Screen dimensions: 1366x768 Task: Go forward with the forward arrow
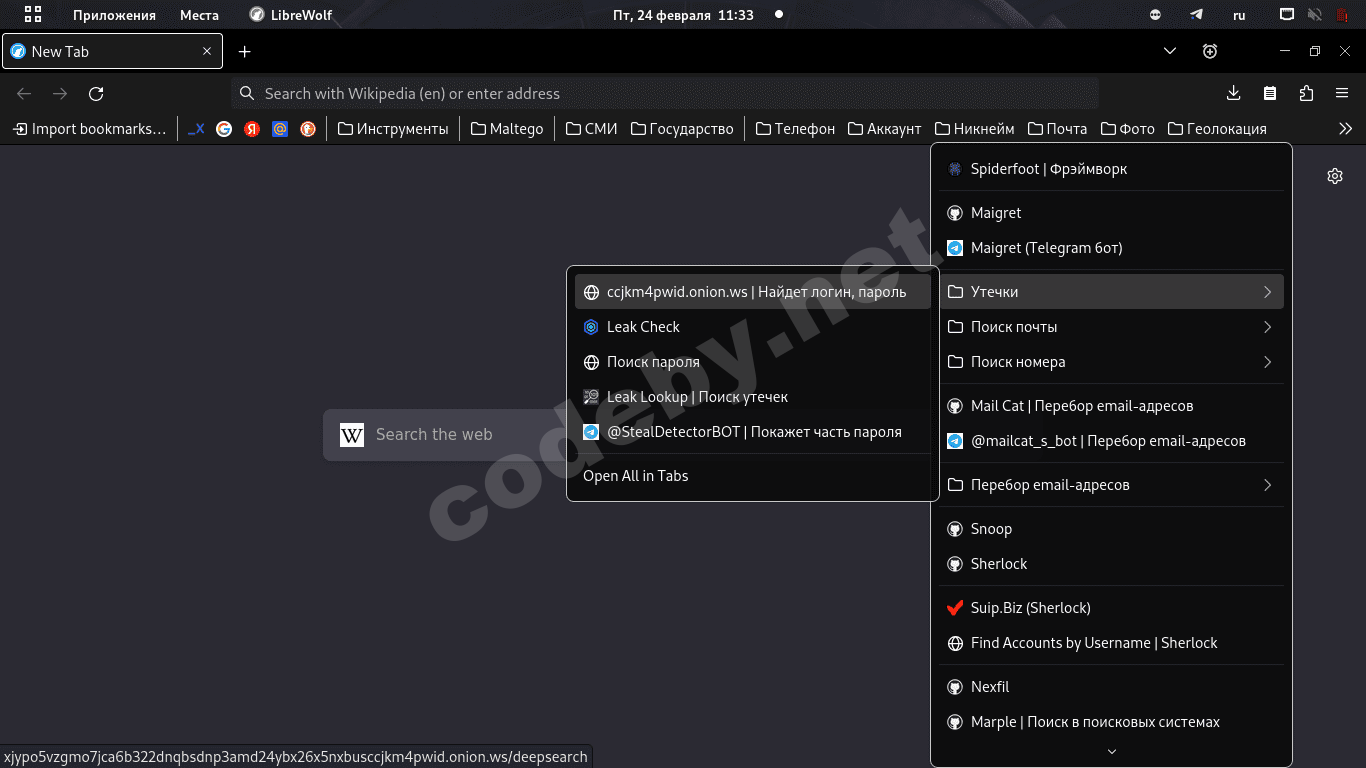pyautogui.click(x=60, y=93)
